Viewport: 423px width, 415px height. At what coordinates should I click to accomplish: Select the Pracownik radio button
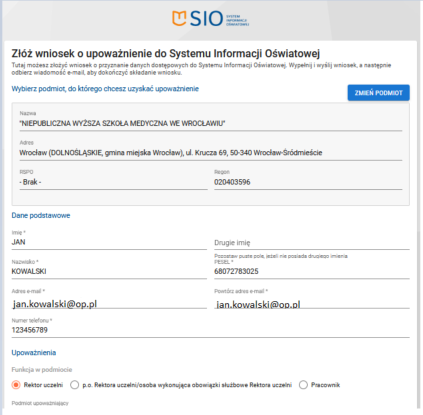point(303,385)
